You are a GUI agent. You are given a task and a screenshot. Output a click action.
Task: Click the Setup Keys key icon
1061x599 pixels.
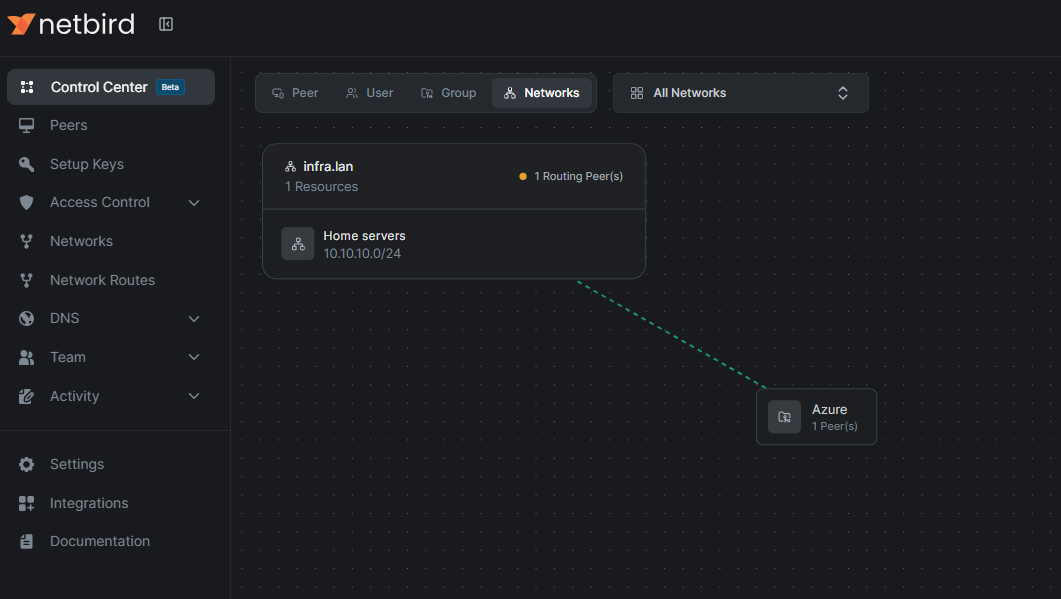27,164
